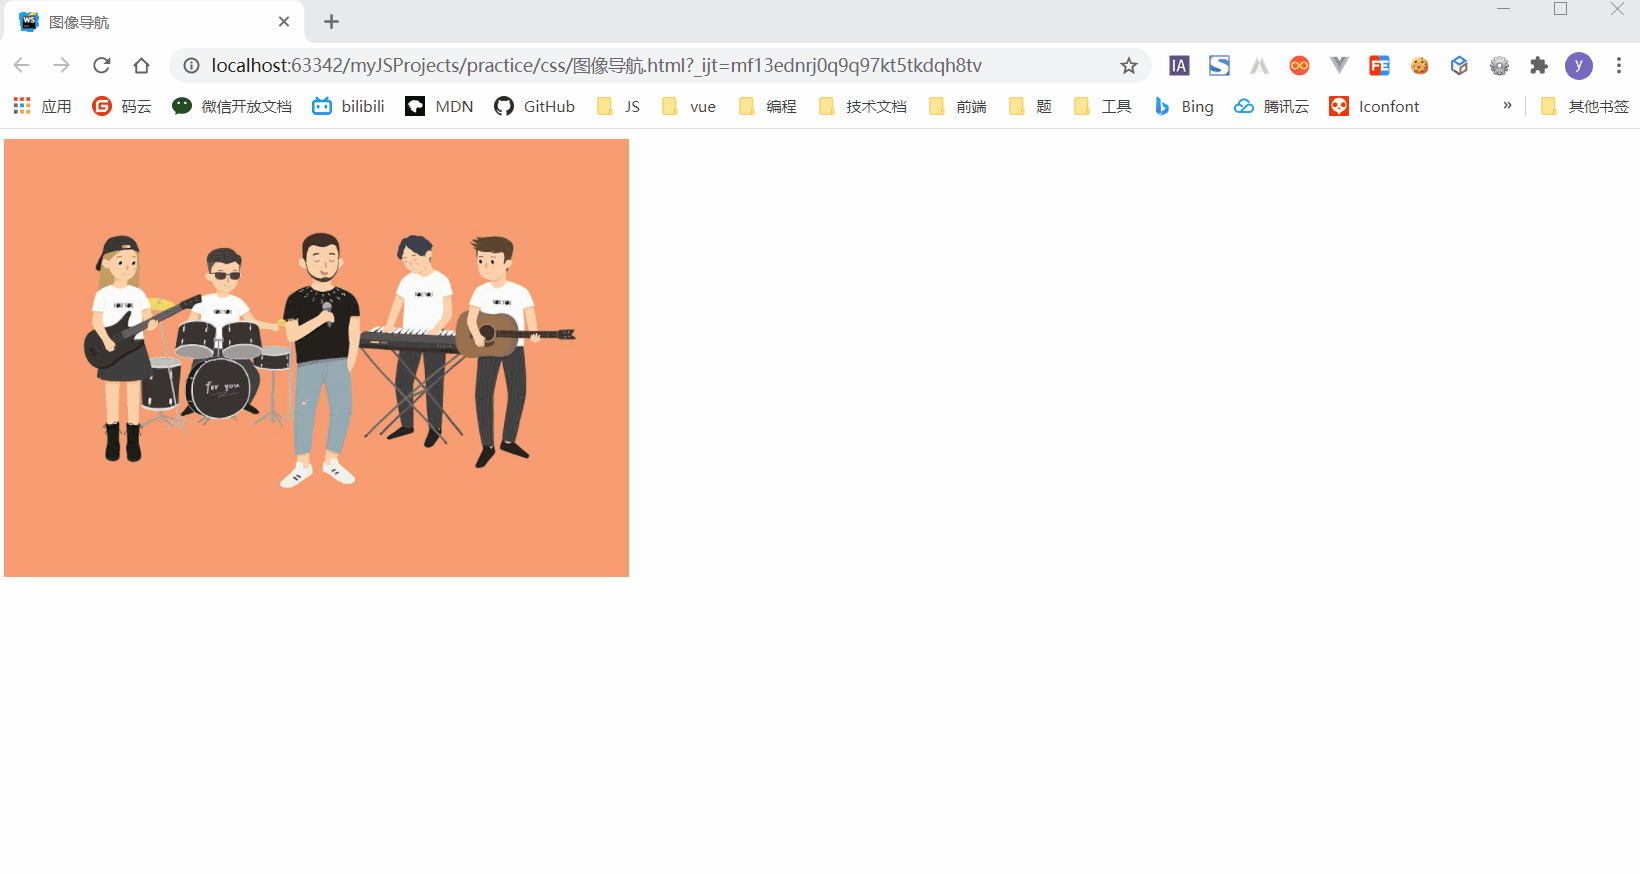Expand the vue bookmark folder
This screenshot has width=1640, height=874.
pyautogui.click(x=689, y=106)
